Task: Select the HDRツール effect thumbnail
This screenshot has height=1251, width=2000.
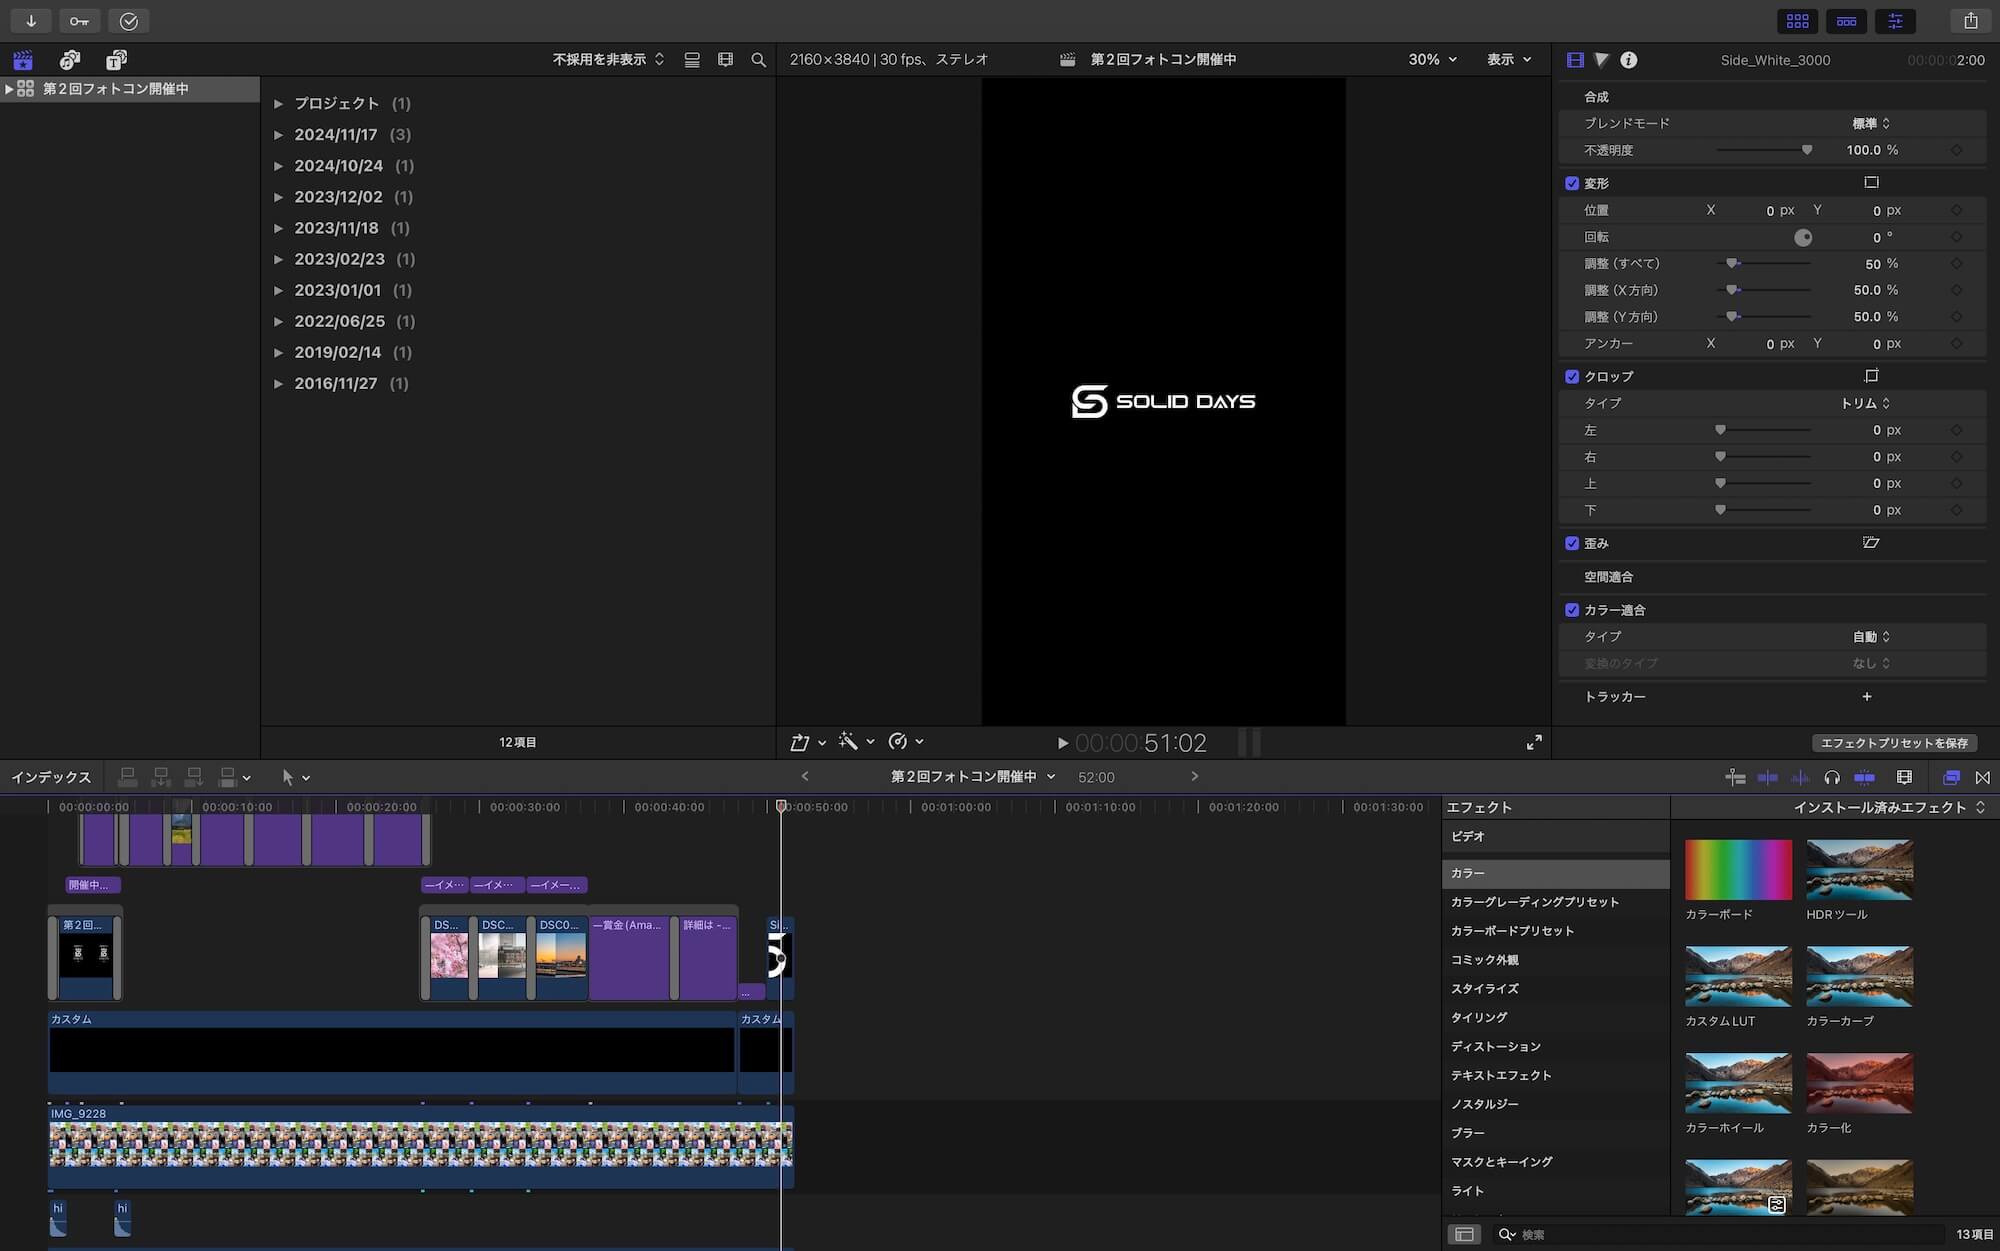Action: 1859,870
